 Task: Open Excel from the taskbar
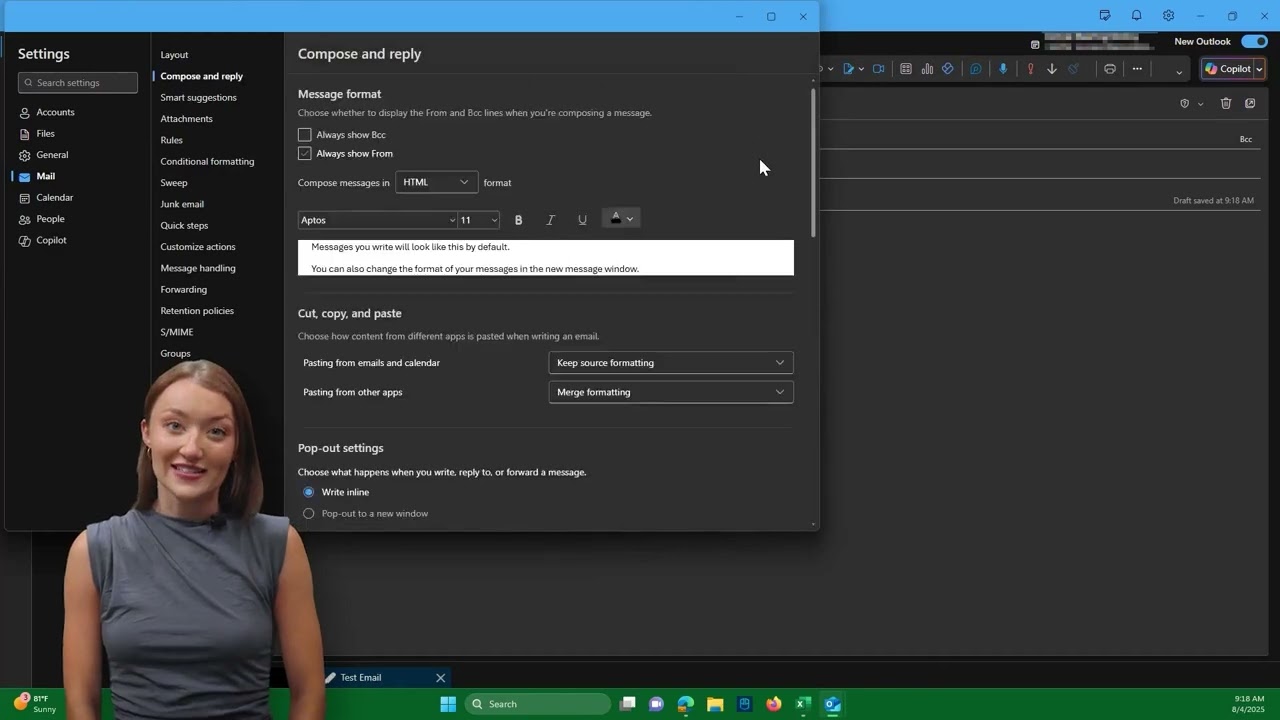pyautogui.click(x=803, y=704)
